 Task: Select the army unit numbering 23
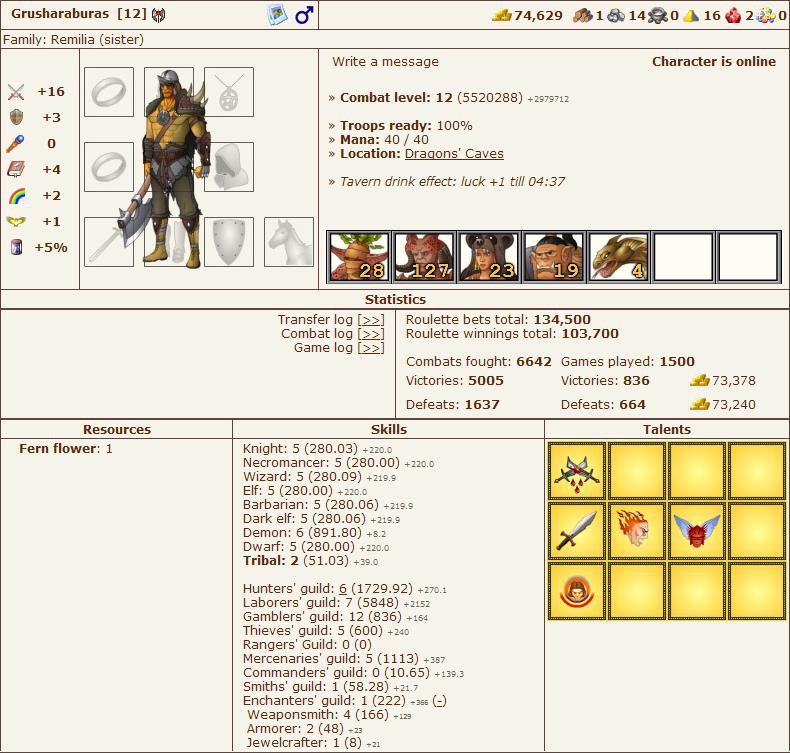pyautogui.click(x=489, y=257)
